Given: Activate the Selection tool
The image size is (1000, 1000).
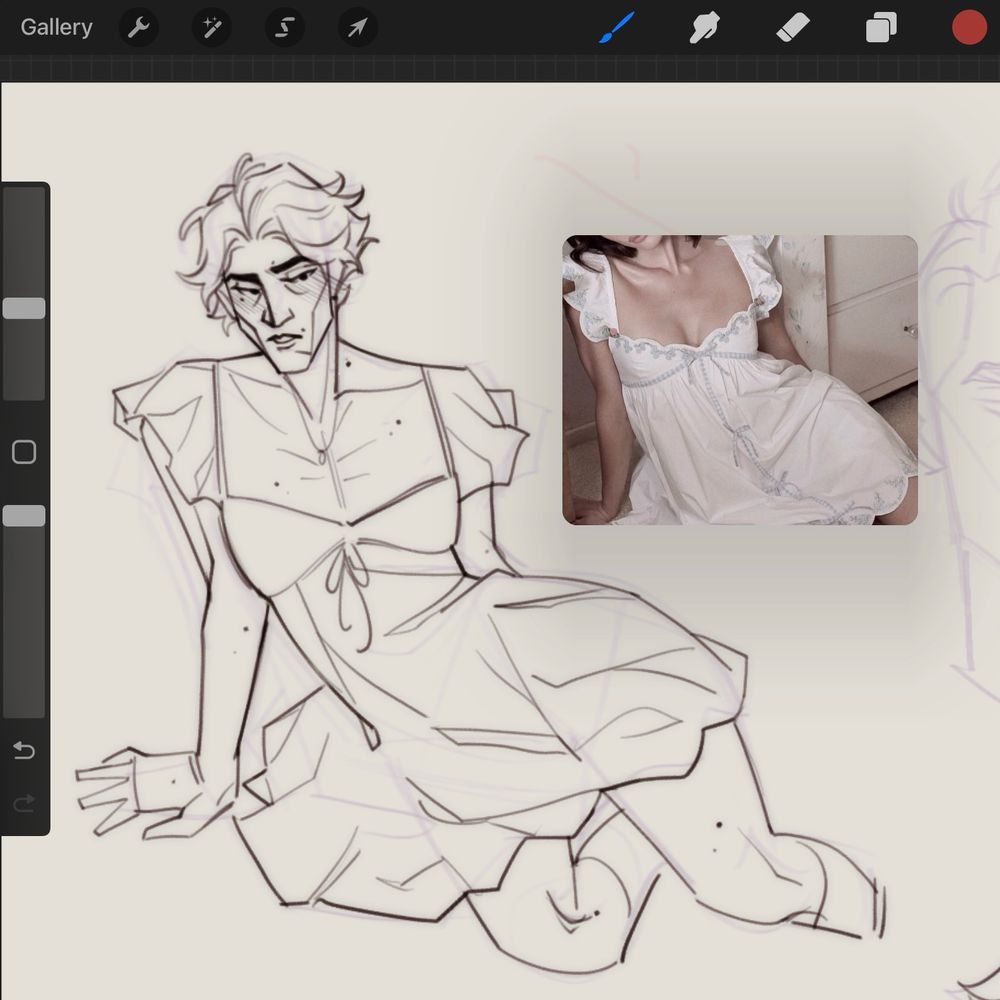Looking at the screenshot, I should 284,27.
